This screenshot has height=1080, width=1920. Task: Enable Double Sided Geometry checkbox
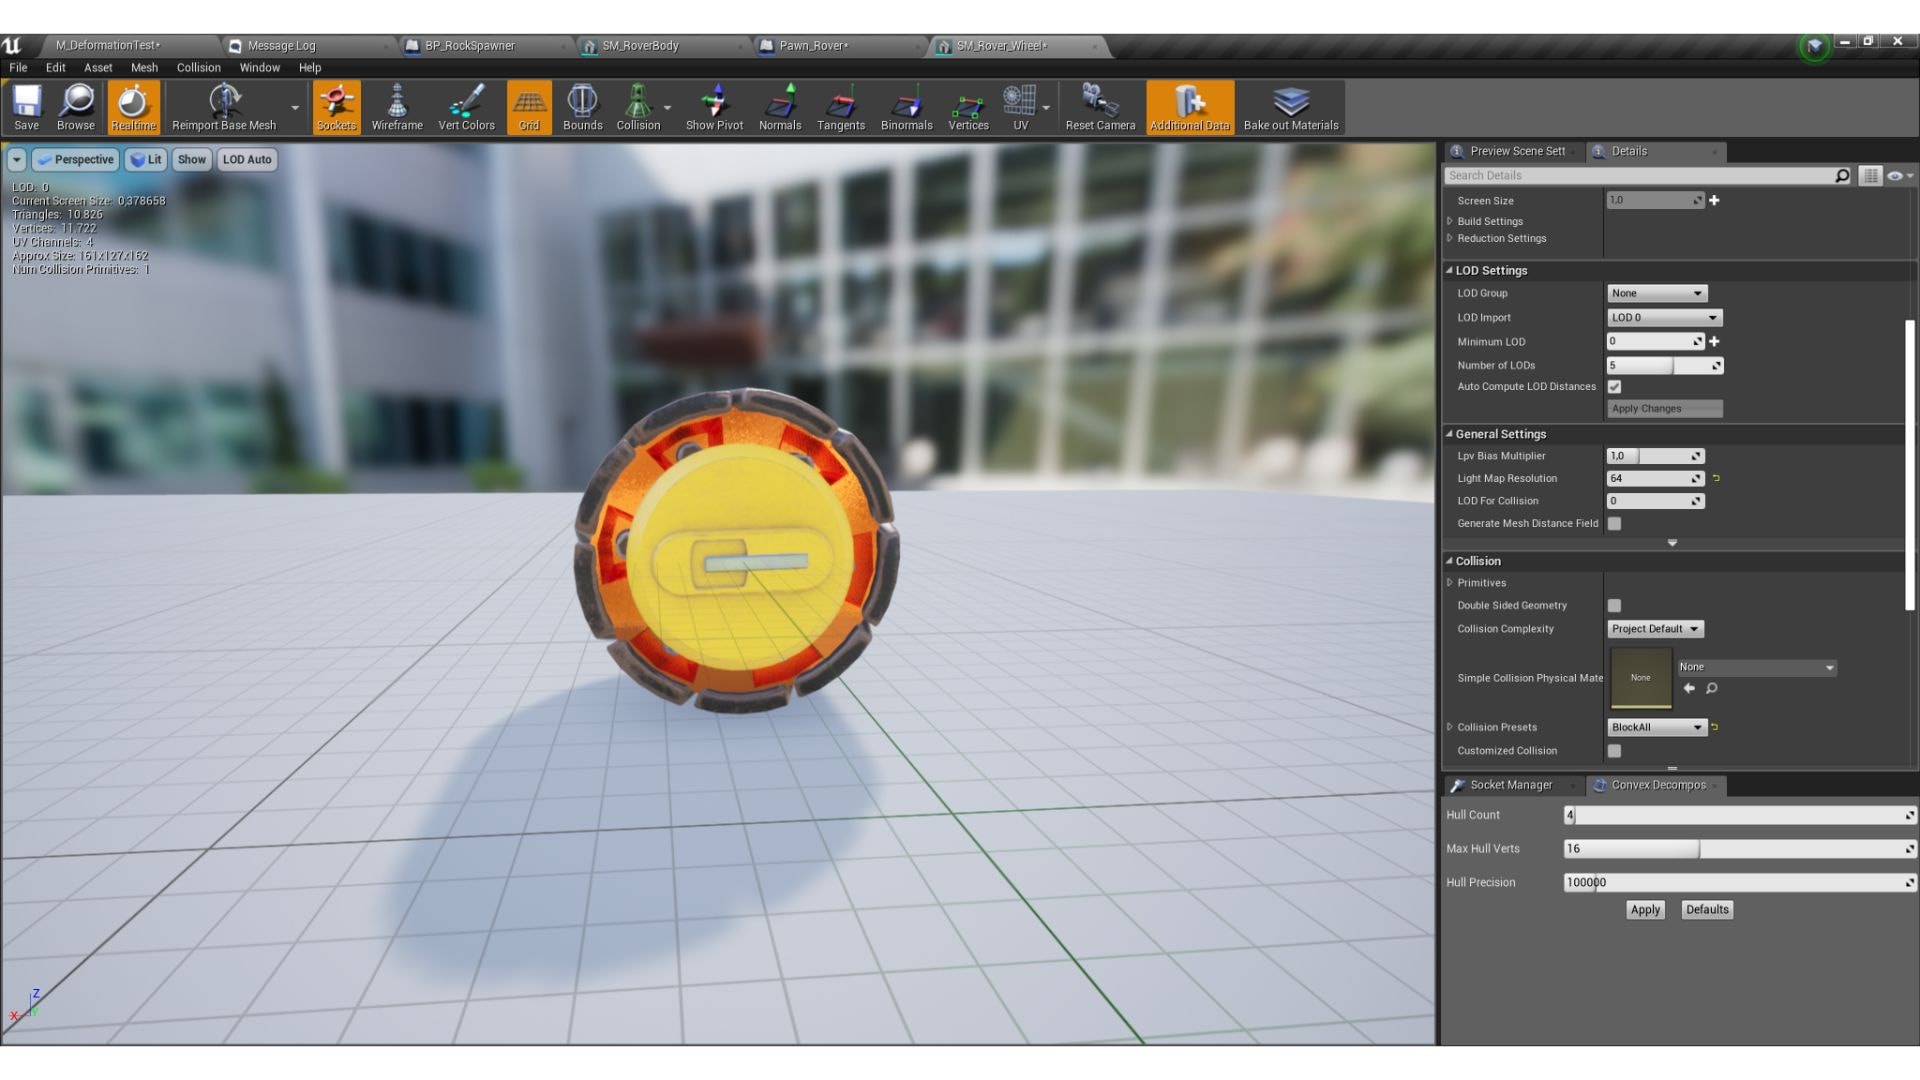(x=1614, y=606)
